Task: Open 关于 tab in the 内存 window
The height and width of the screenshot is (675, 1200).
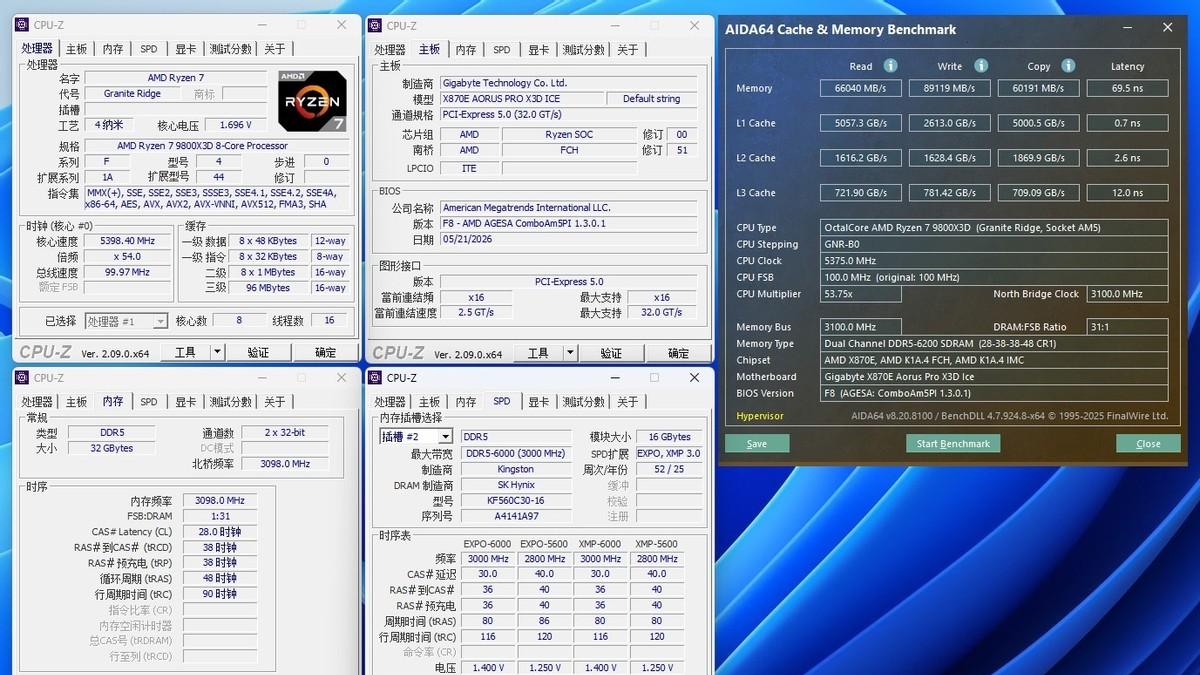Action: 275,401
